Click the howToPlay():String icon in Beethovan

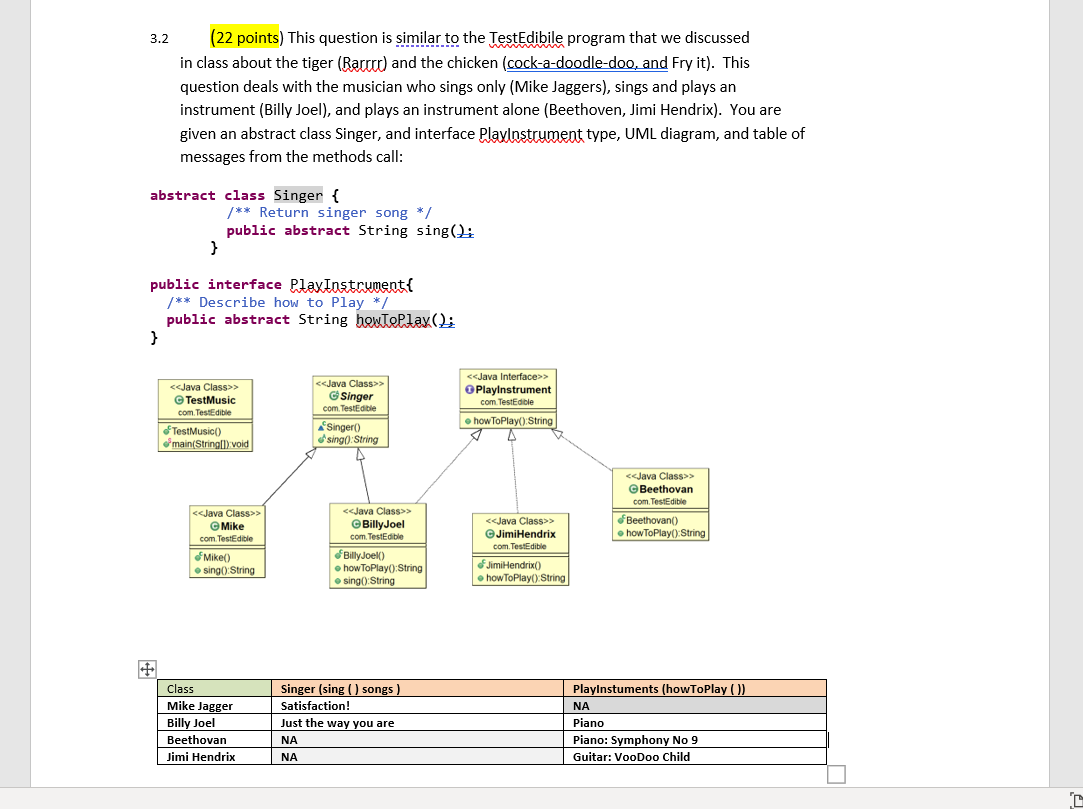618,533
